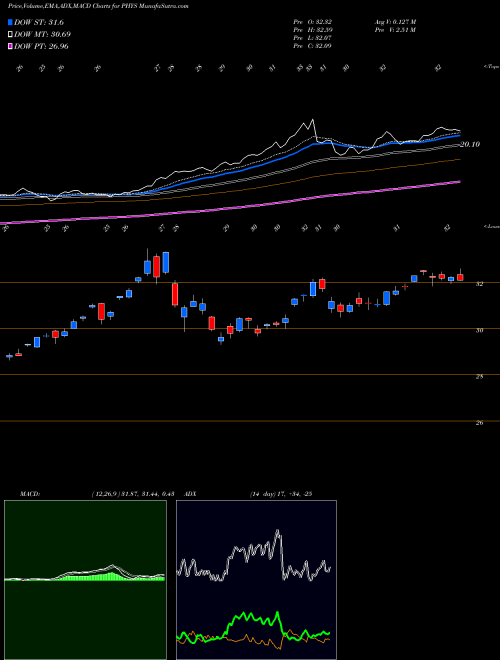Click the tallest blue candlestick at peak

pyautogui.click(x=166, y=262)
